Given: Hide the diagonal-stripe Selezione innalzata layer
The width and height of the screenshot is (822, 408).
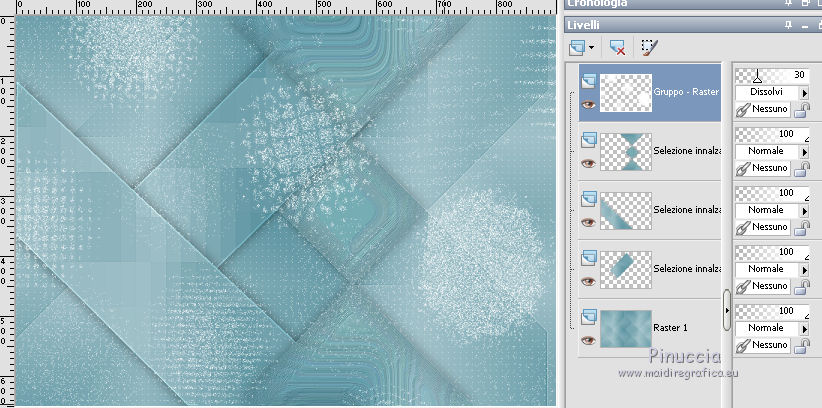Looking at the screenshot, I should click(x=588, y=222).
